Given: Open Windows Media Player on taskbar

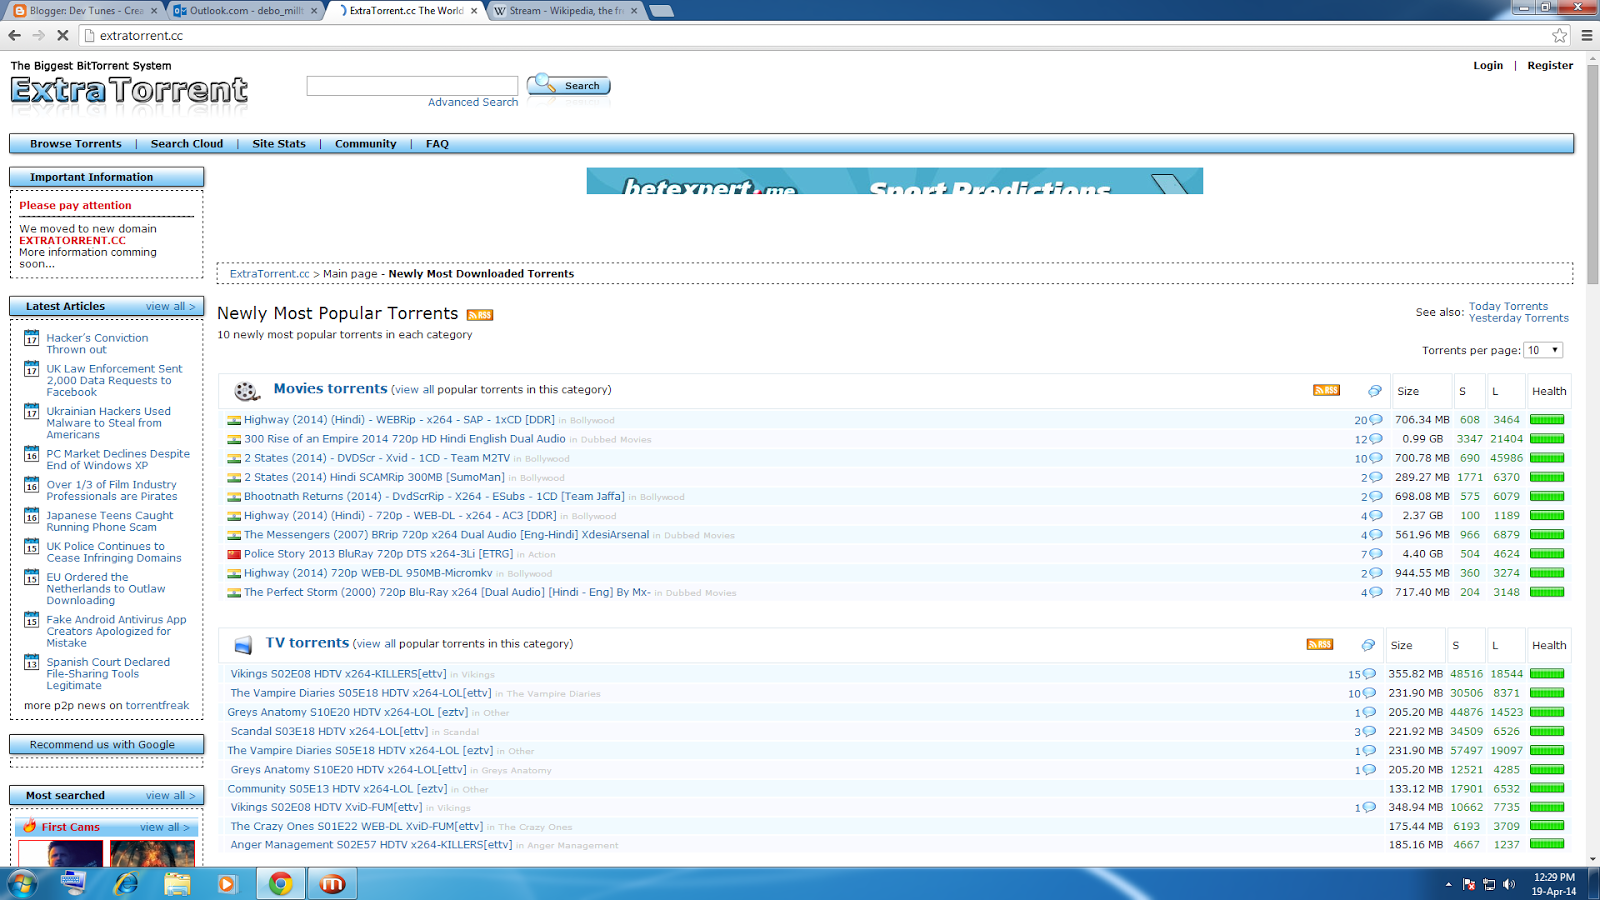Looking at the screenshot, I should (x=227, y=883).
